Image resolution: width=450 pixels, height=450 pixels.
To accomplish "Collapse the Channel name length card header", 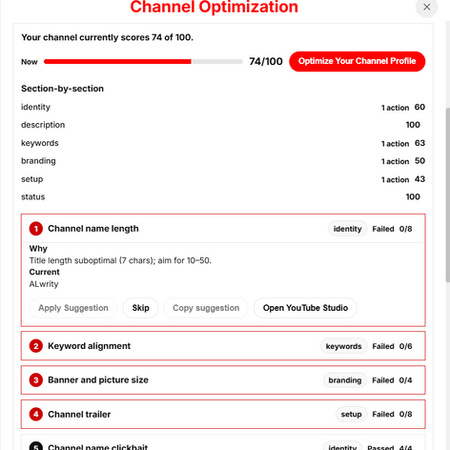I will [223, 229].
